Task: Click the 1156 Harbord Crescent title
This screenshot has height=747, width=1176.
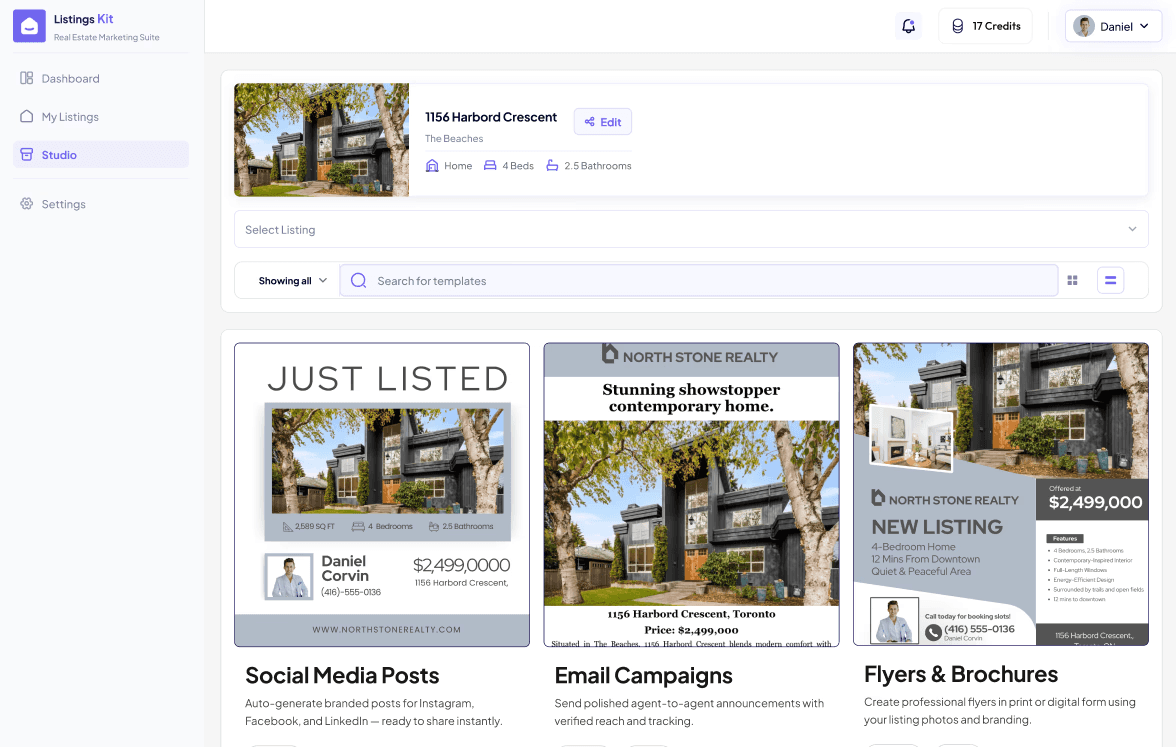Action: click(x=491, y=117)
